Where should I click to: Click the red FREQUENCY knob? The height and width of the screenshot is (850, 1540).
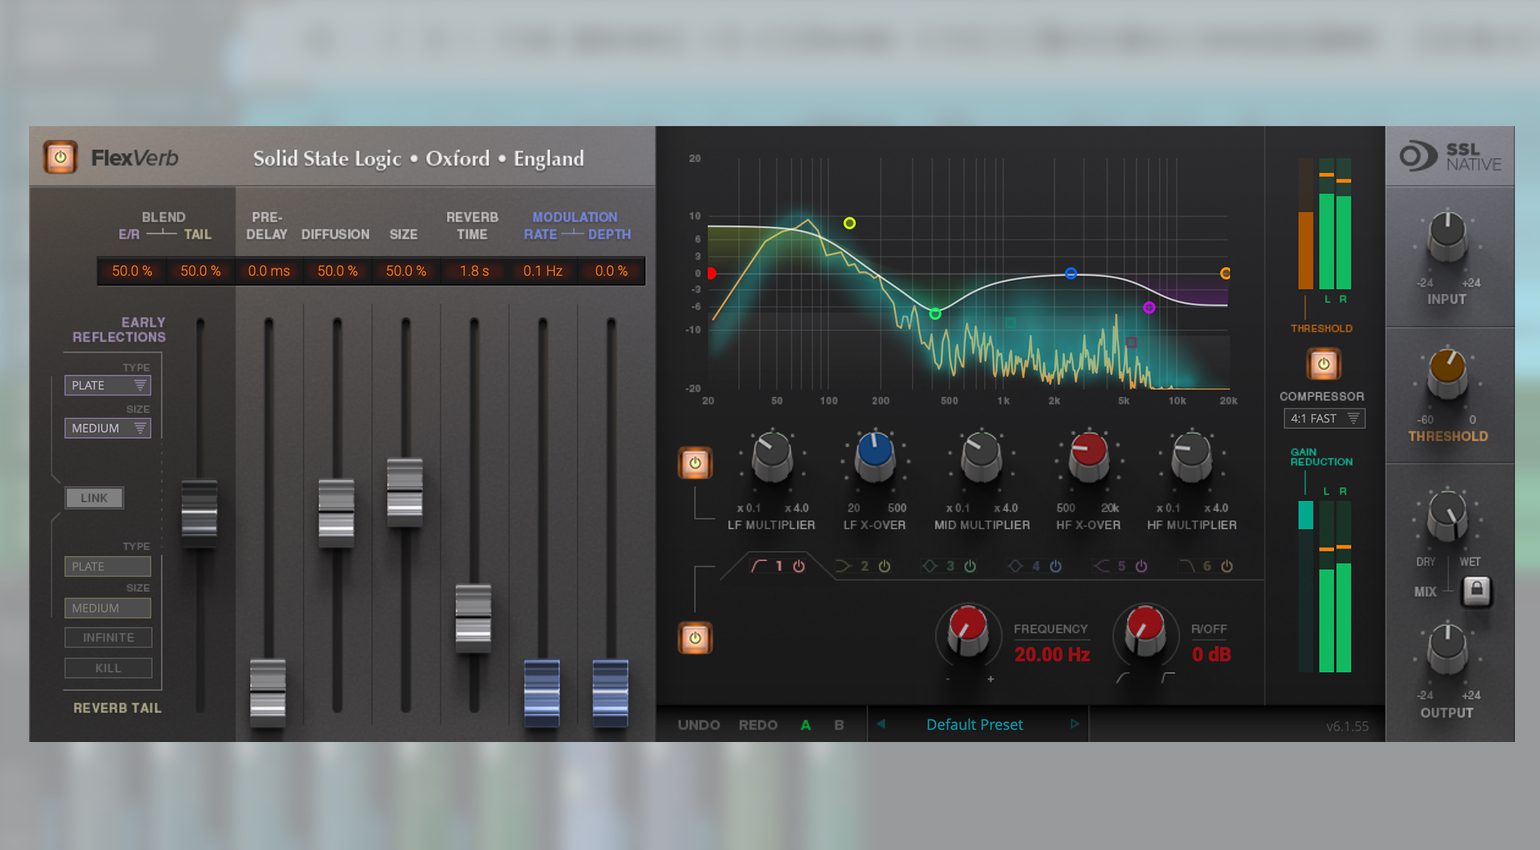(x=968, y=630)
